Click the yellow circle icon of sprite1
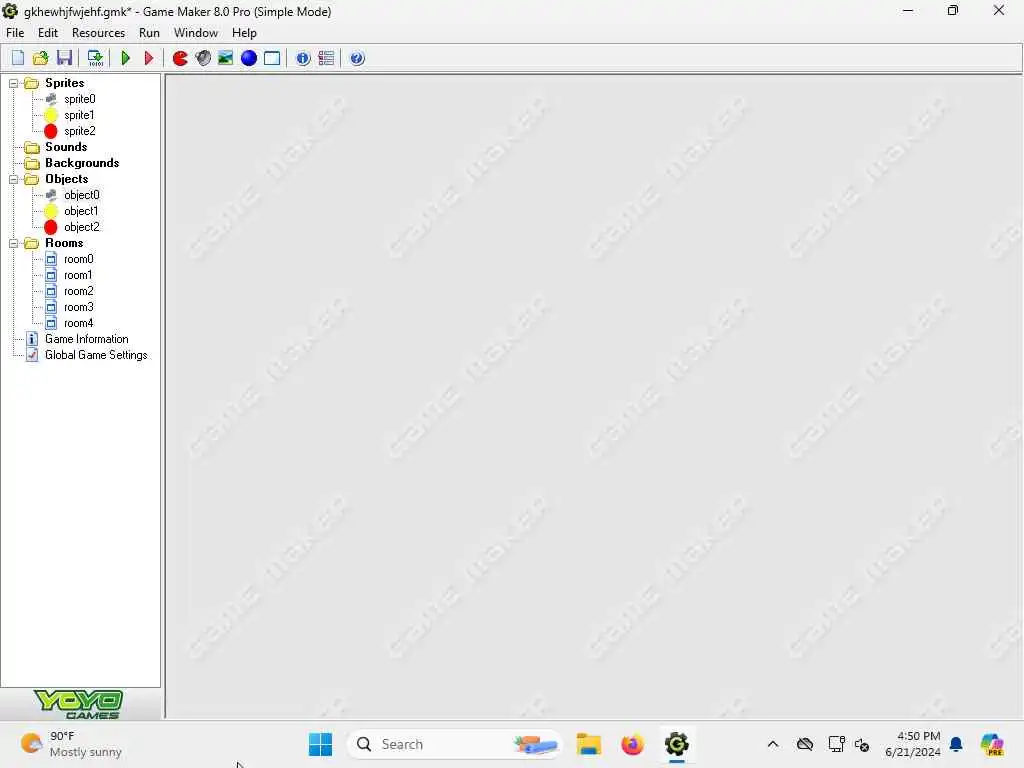Screen dimensions: 1024x768 tap(51, 115)
